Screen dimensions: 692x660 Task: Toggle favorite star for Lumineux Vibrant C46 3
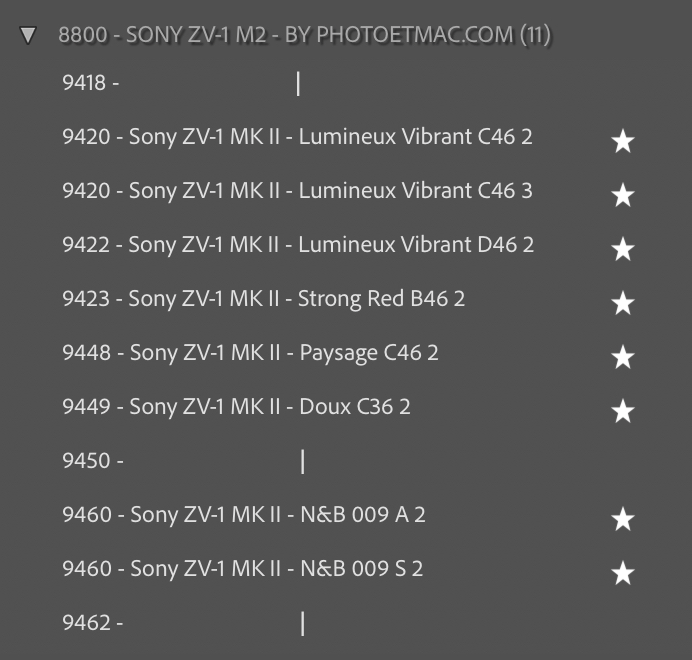(x=622, y=195)
